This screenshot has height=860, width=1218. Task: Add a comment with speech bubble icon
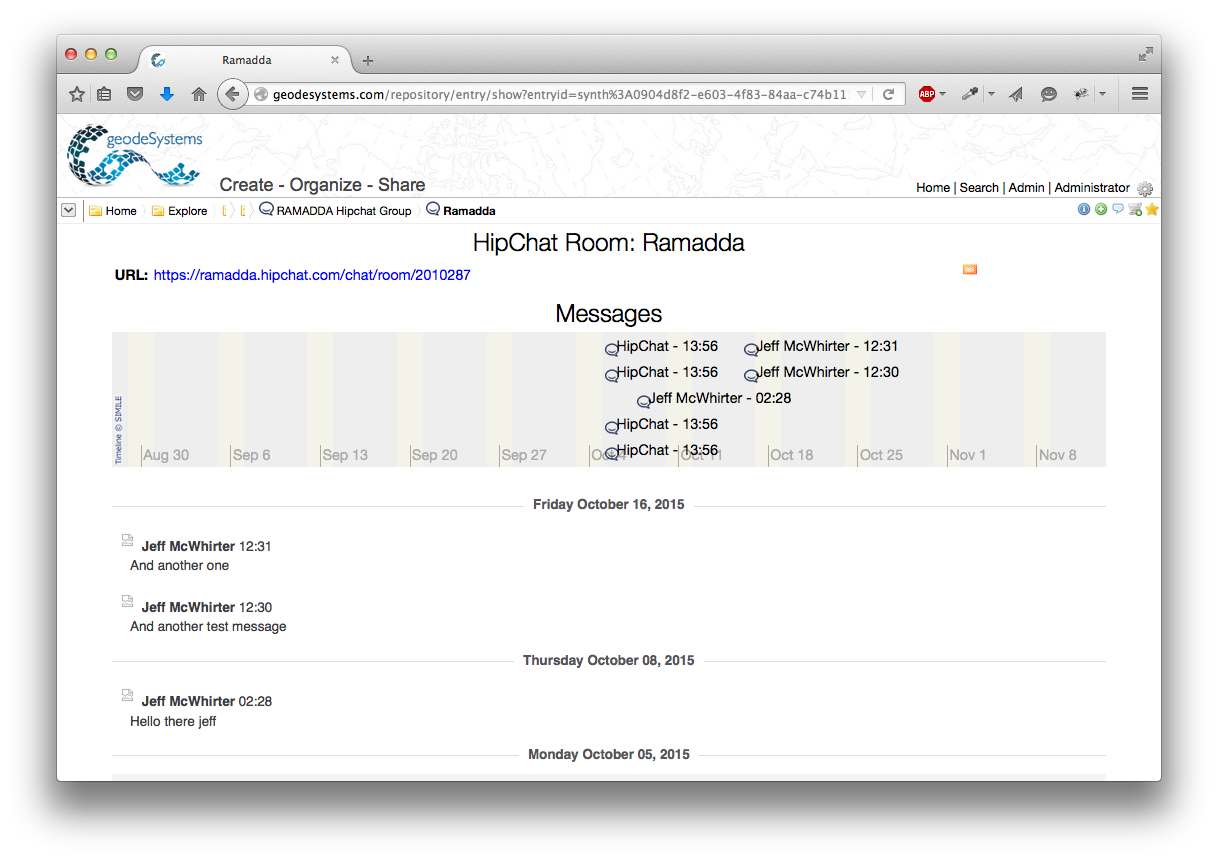click(1118, 209)
